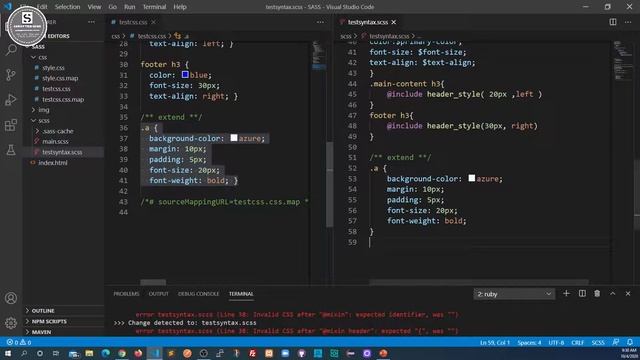Screen dimensions: 640x360
Task: Open Firefox from the taskbar
Action: [x=138, y=353]
